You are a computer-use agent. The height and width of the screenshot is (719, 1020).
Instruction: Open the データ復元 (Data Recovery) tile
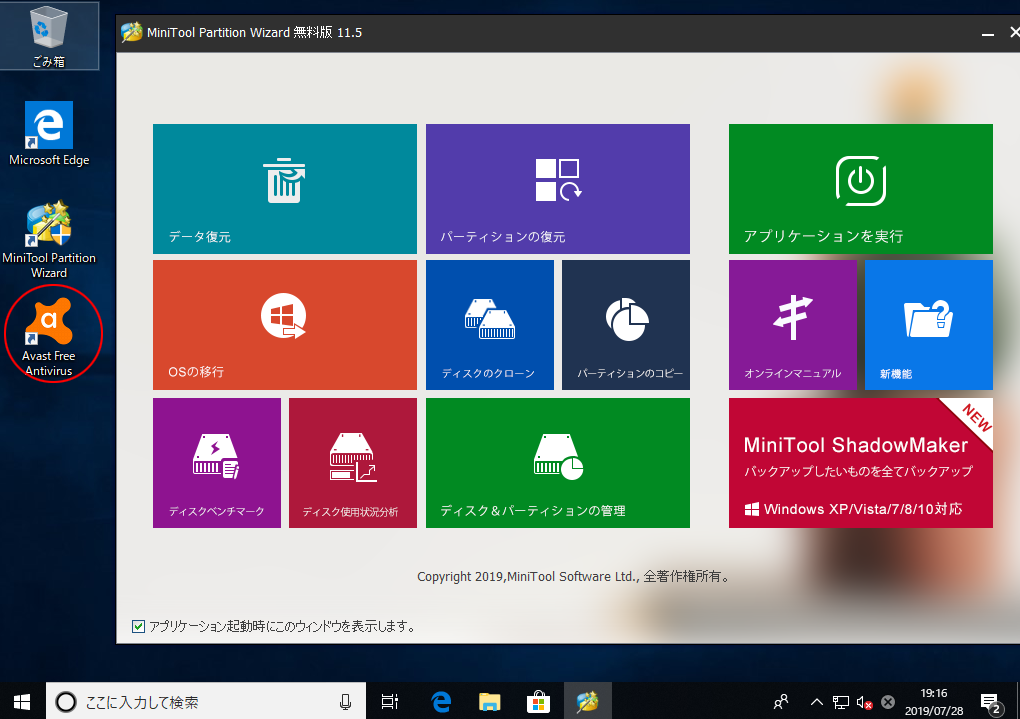pyautogui.click(x=284, y=188)
